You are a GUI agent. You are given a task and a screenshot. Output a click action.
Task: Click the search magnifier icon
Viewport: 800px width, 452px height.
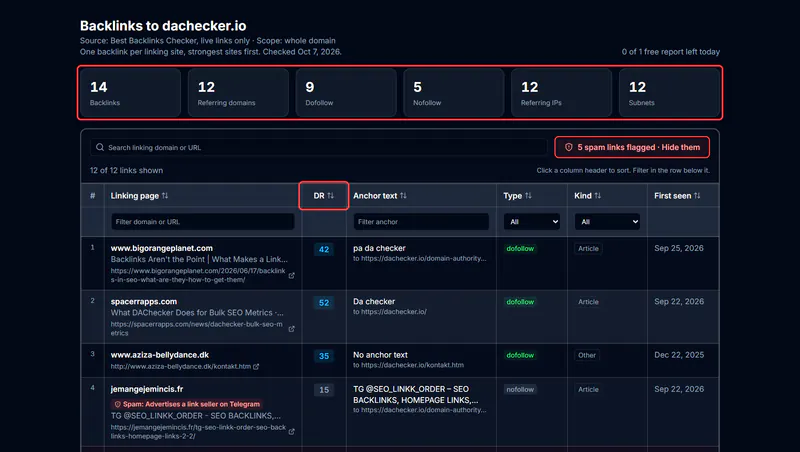point(100,147)
